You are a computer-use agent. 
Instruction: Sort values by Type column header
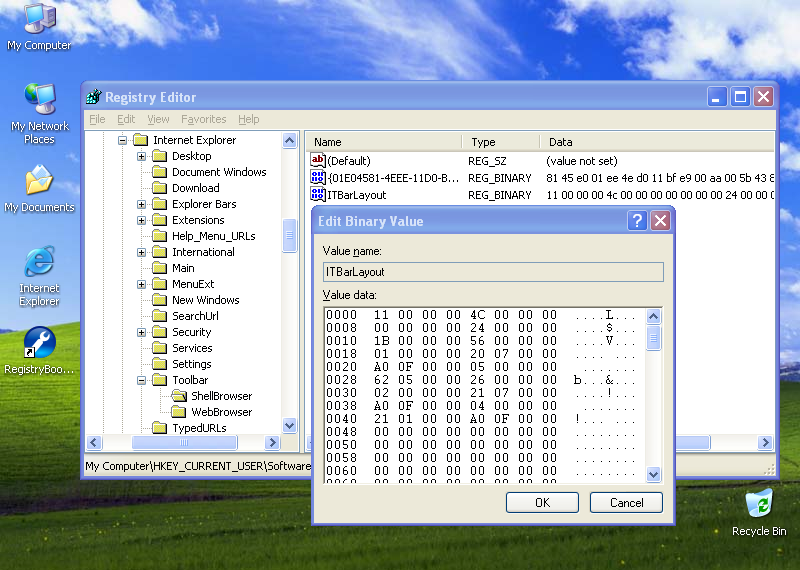tap(501, 142)
